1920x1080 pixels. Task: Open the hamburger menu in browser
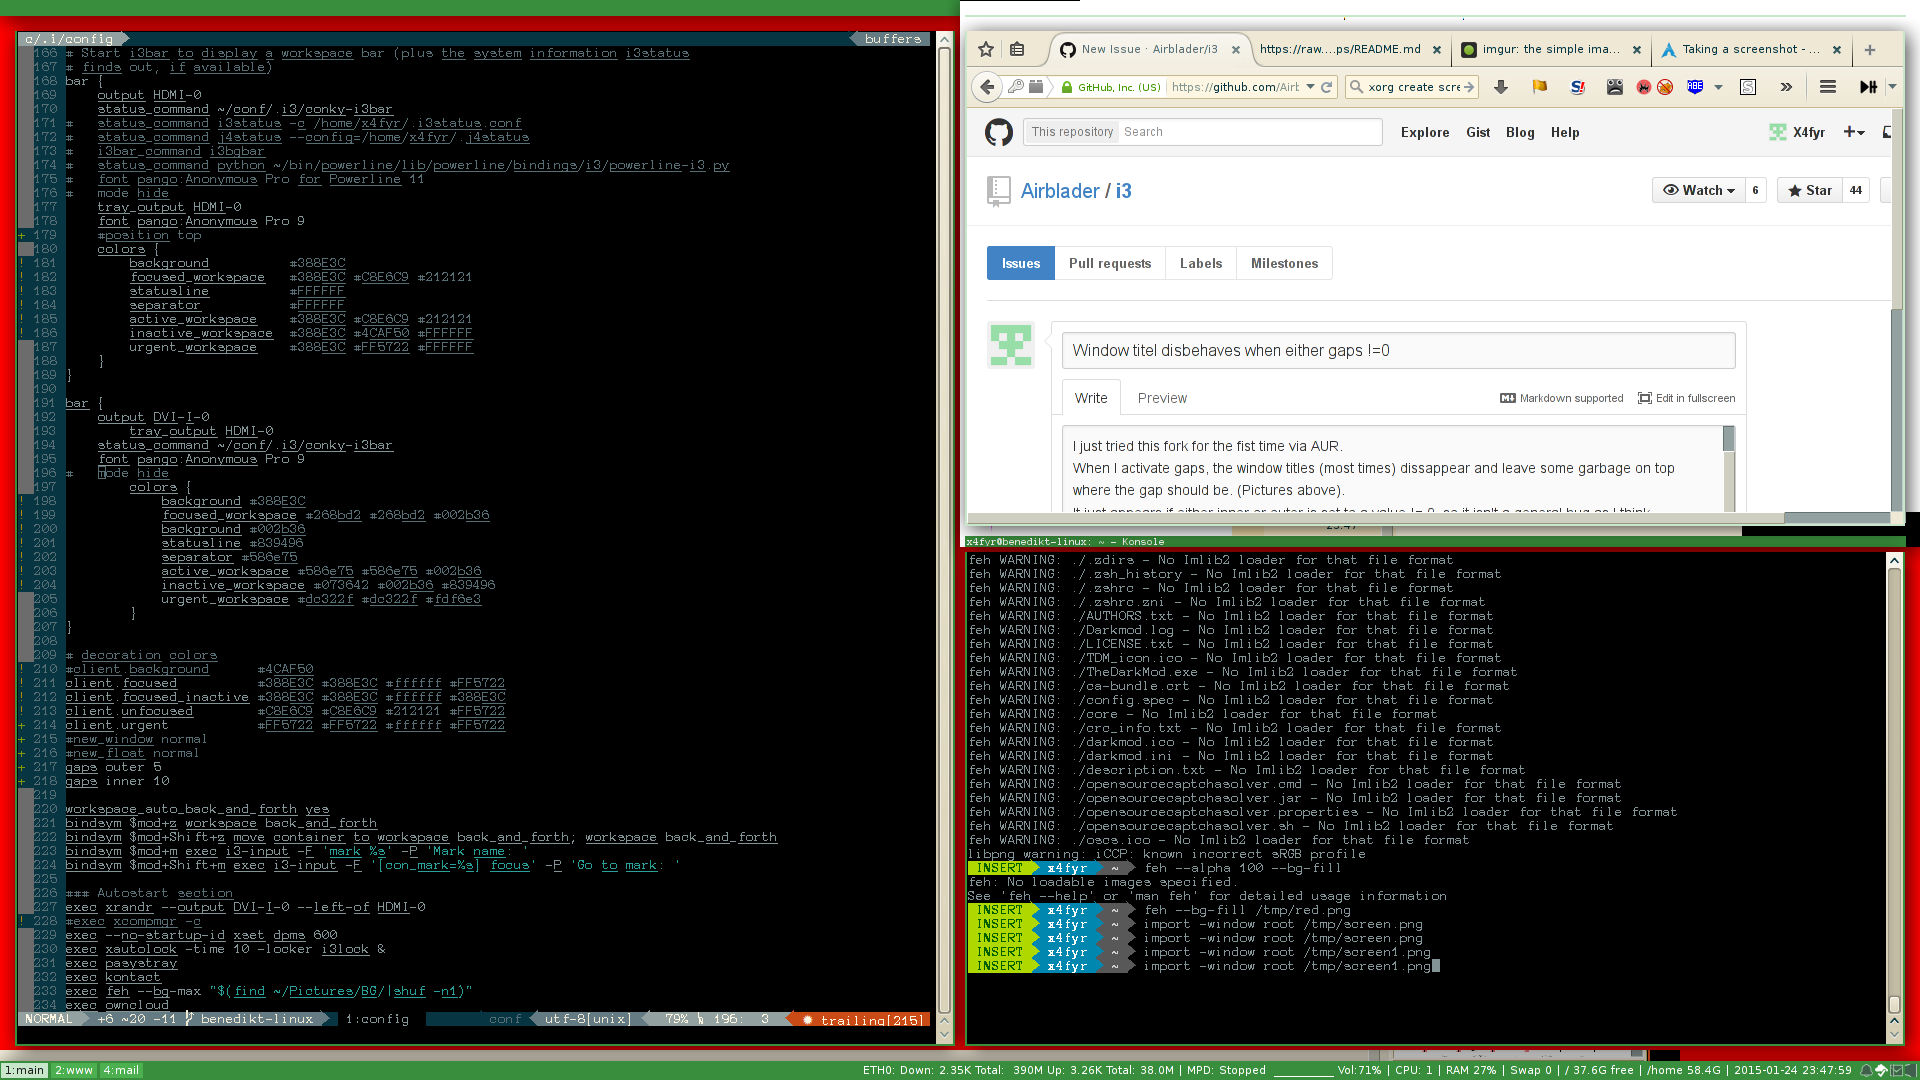point(1828,87)
